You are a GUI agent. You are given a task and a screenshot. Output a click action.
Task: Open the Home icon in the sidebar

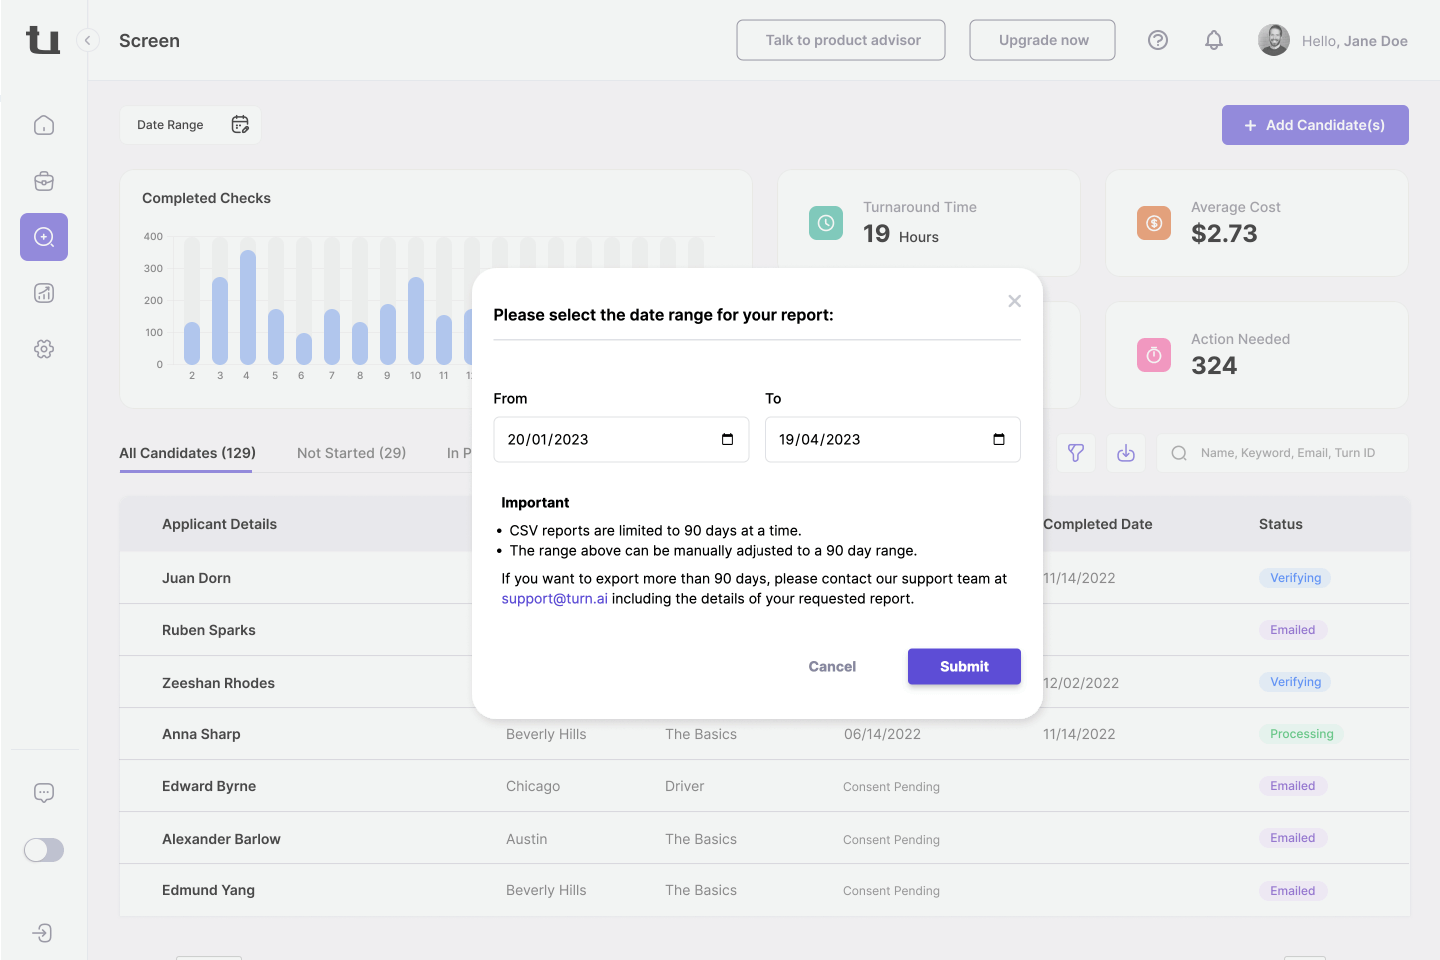[x=44, y=125]
